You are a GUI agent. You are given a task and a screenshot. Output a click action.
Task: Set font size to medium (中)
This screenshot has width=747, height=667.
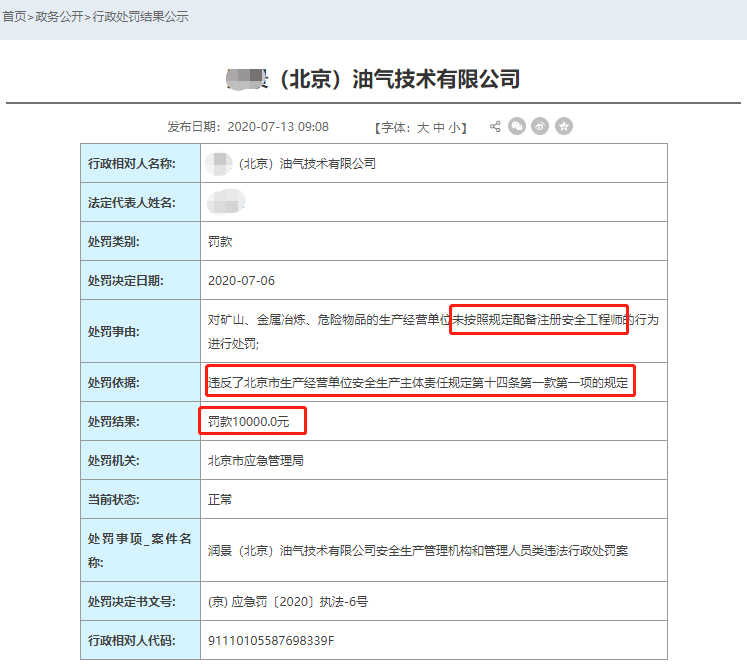click(x=439, y=127)
